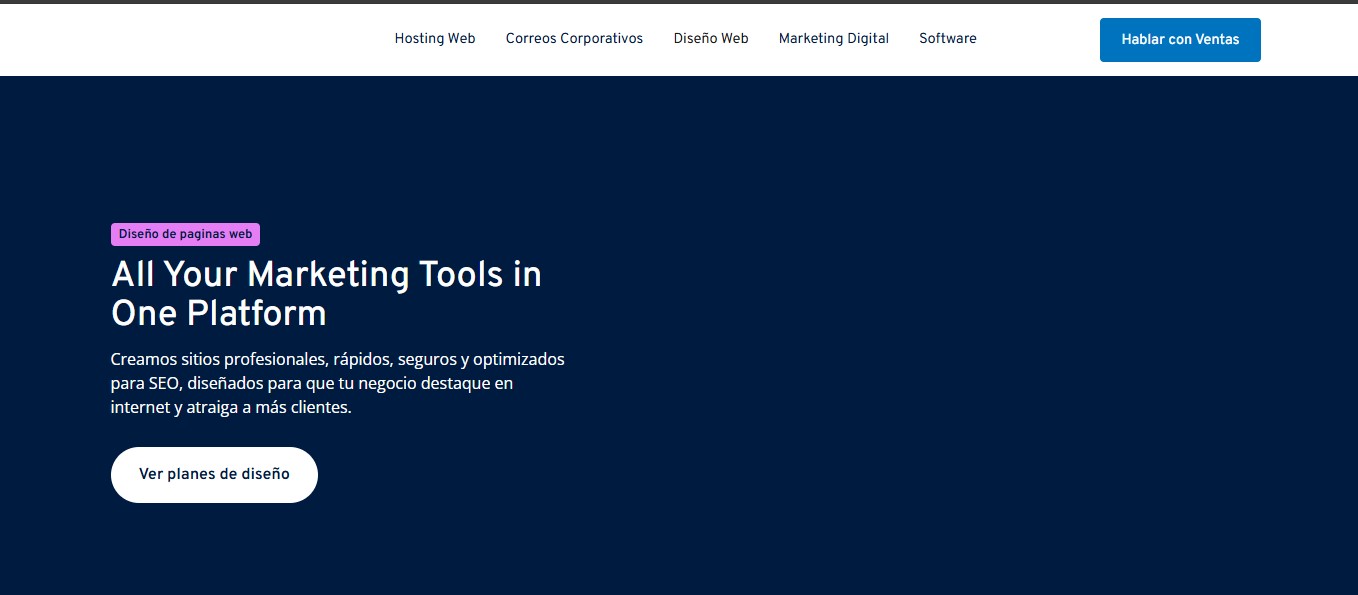This screenshot has width=1358, height=595.
Task: Choose Software in the top navigation
Action: (947, 39)
